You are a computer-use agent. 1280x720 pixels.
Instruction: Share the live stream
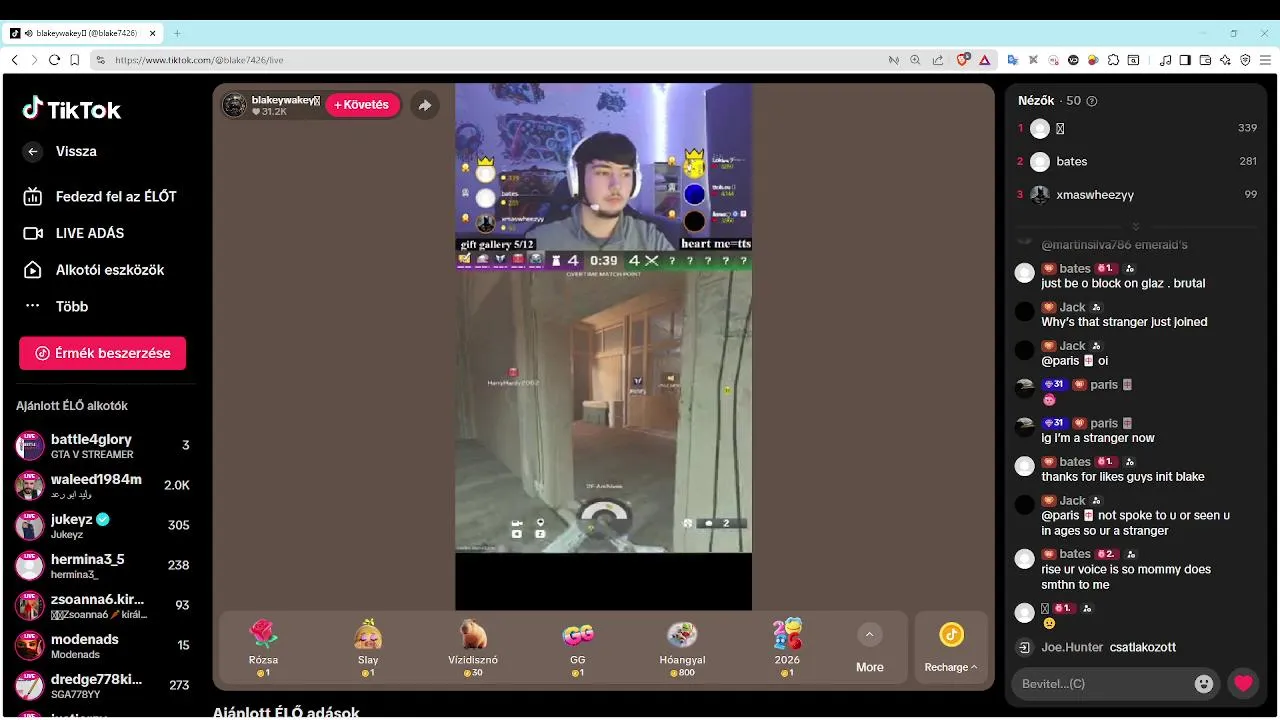coord(425,105)
